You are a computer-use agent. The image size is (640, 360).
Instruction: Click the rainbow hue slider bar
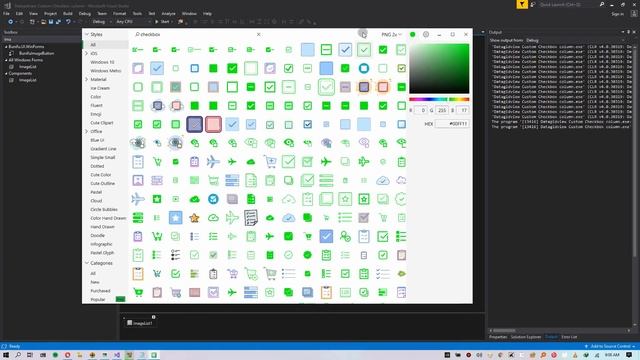tap(439, 99)
